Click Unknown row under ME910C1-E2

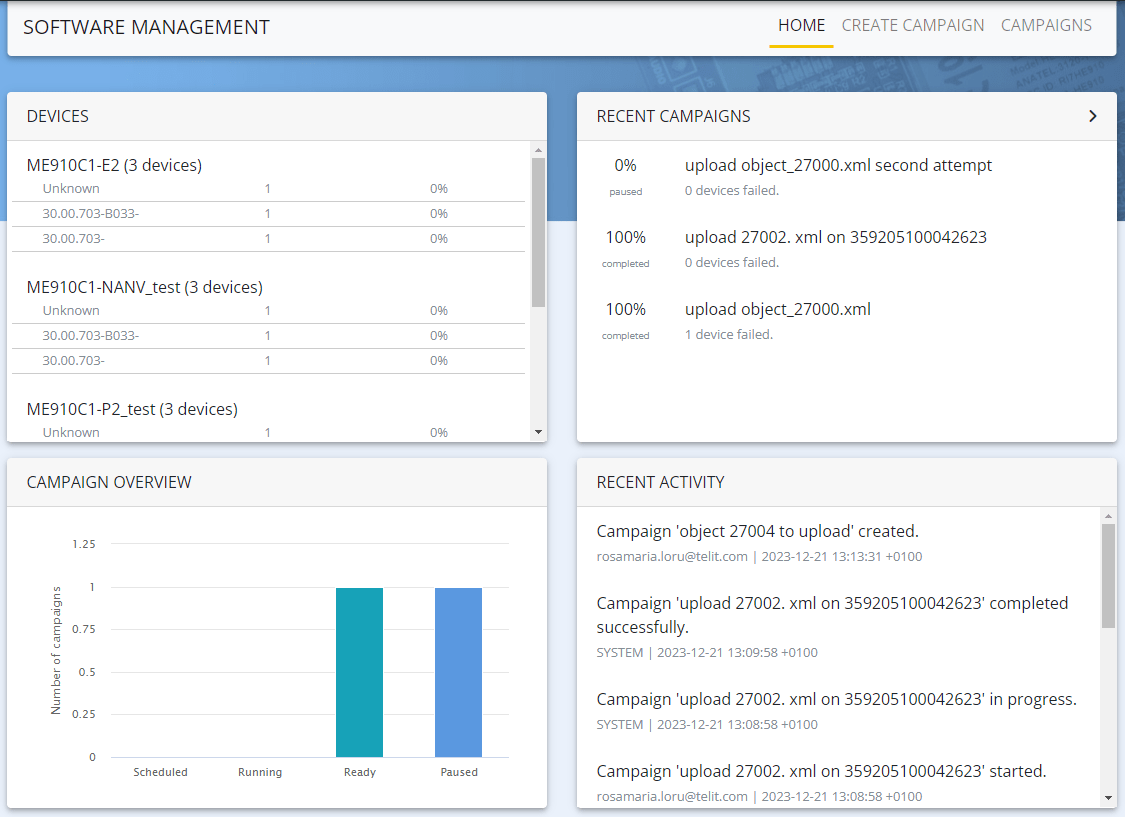(268, 189)
